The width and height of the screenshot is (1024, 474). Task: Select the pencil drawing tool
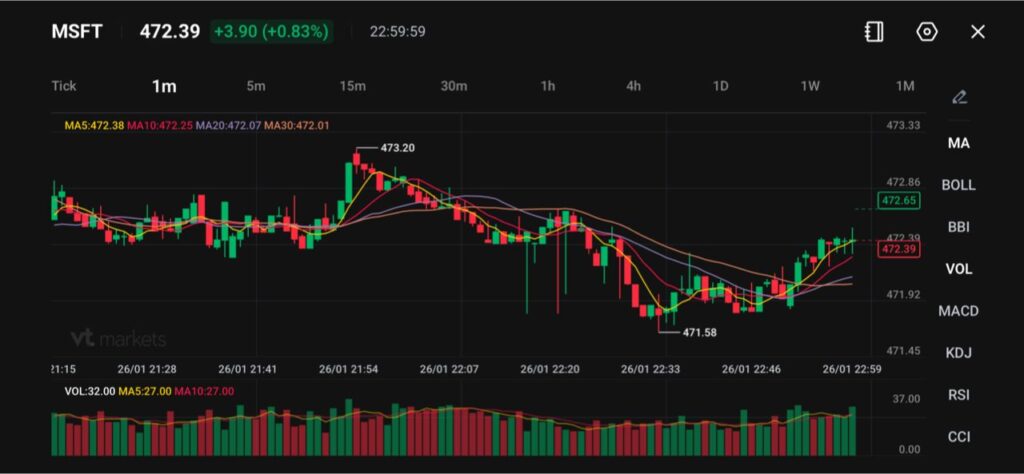click(959, 97)
